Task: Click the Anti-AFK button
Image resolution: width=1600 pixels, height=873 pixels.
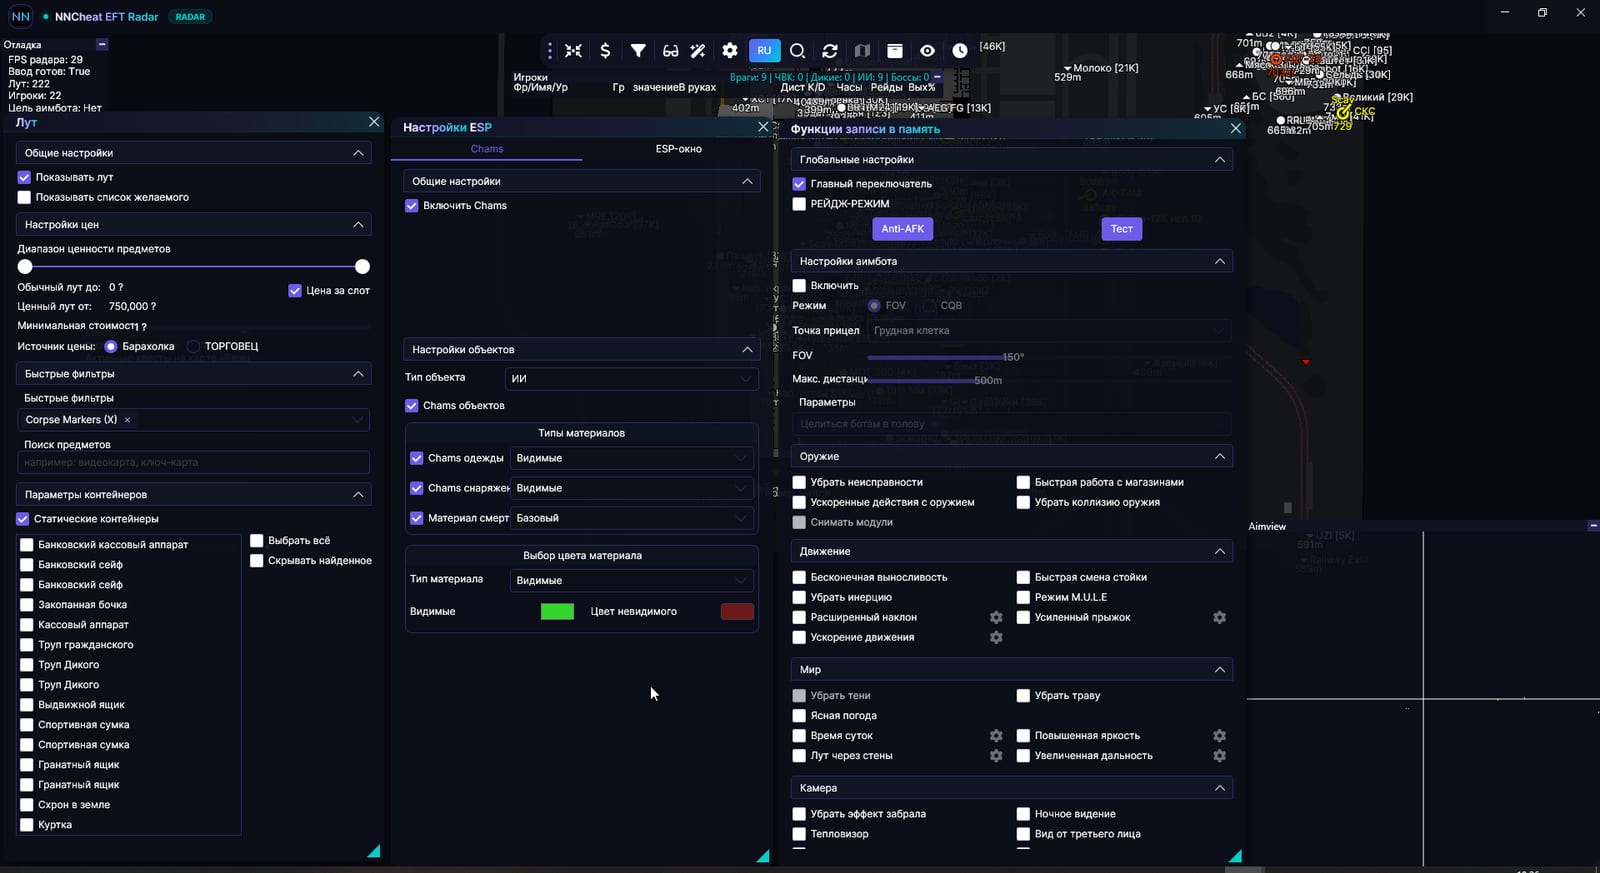Action: [902, 229]
